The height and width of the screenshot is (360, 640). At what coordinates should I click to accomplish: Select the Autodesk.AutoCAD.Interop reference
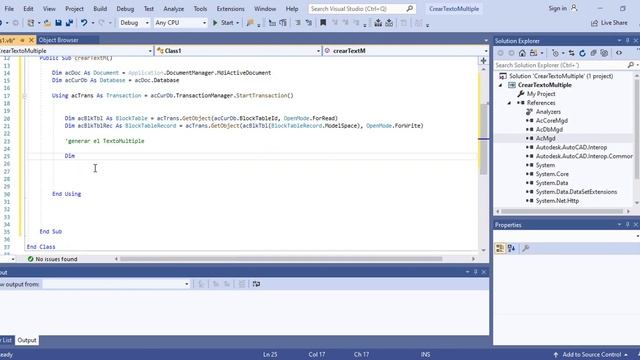[x=571, y=147]
